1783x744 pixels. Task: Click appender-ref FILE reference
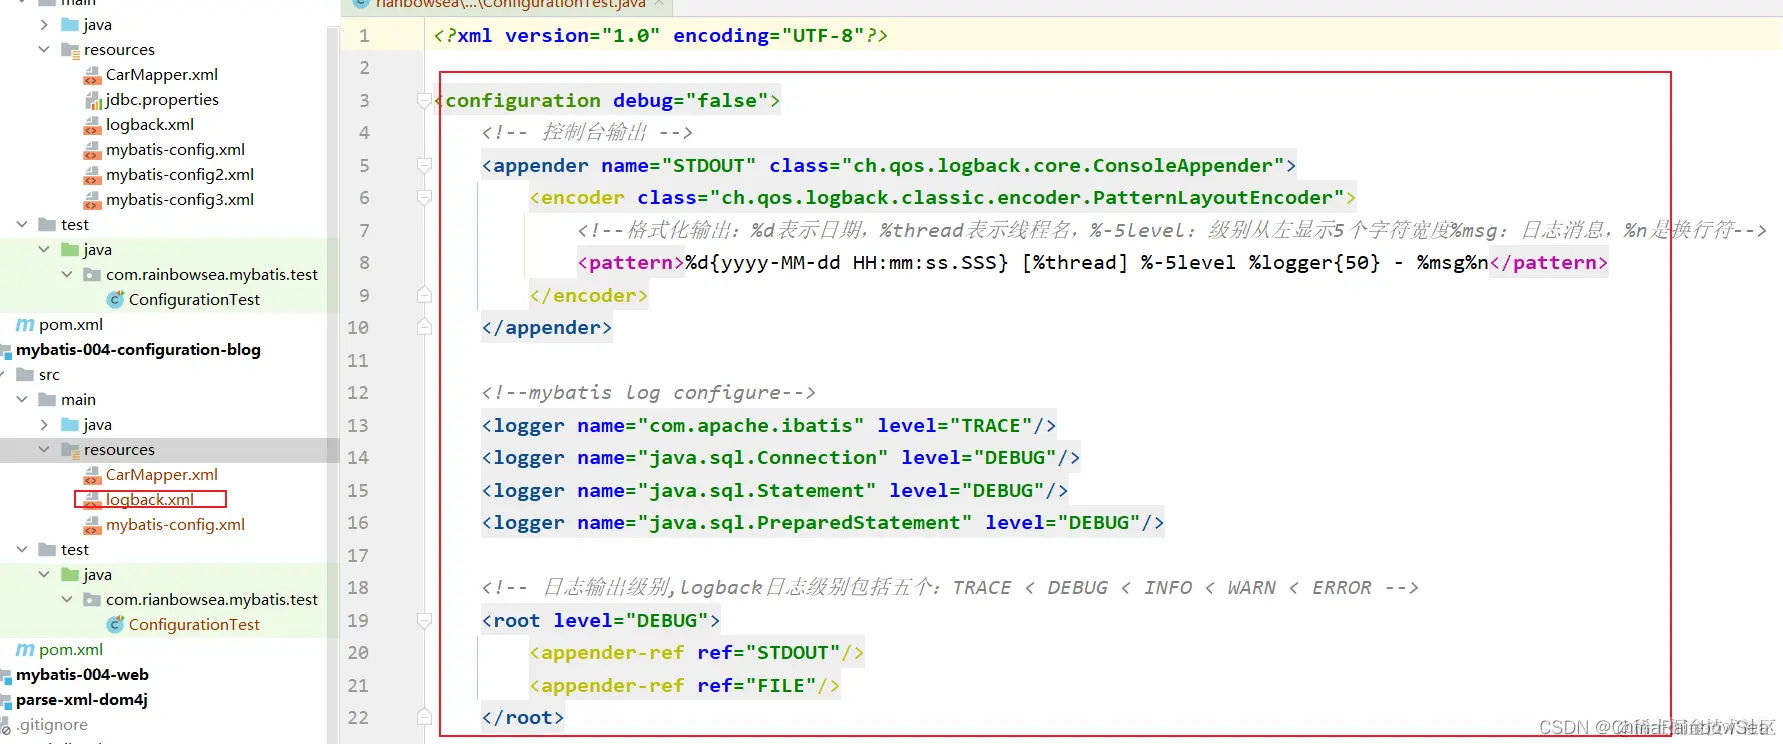[781, 686]
